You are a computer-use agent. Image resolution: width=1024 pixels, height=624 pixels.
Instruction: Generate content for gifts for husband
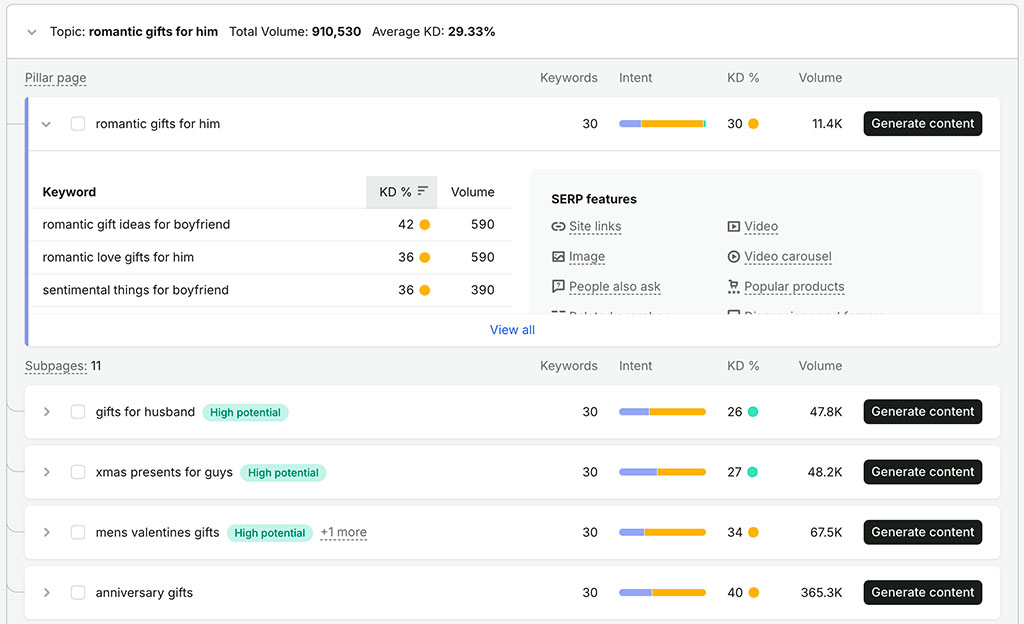click(922, 412)
